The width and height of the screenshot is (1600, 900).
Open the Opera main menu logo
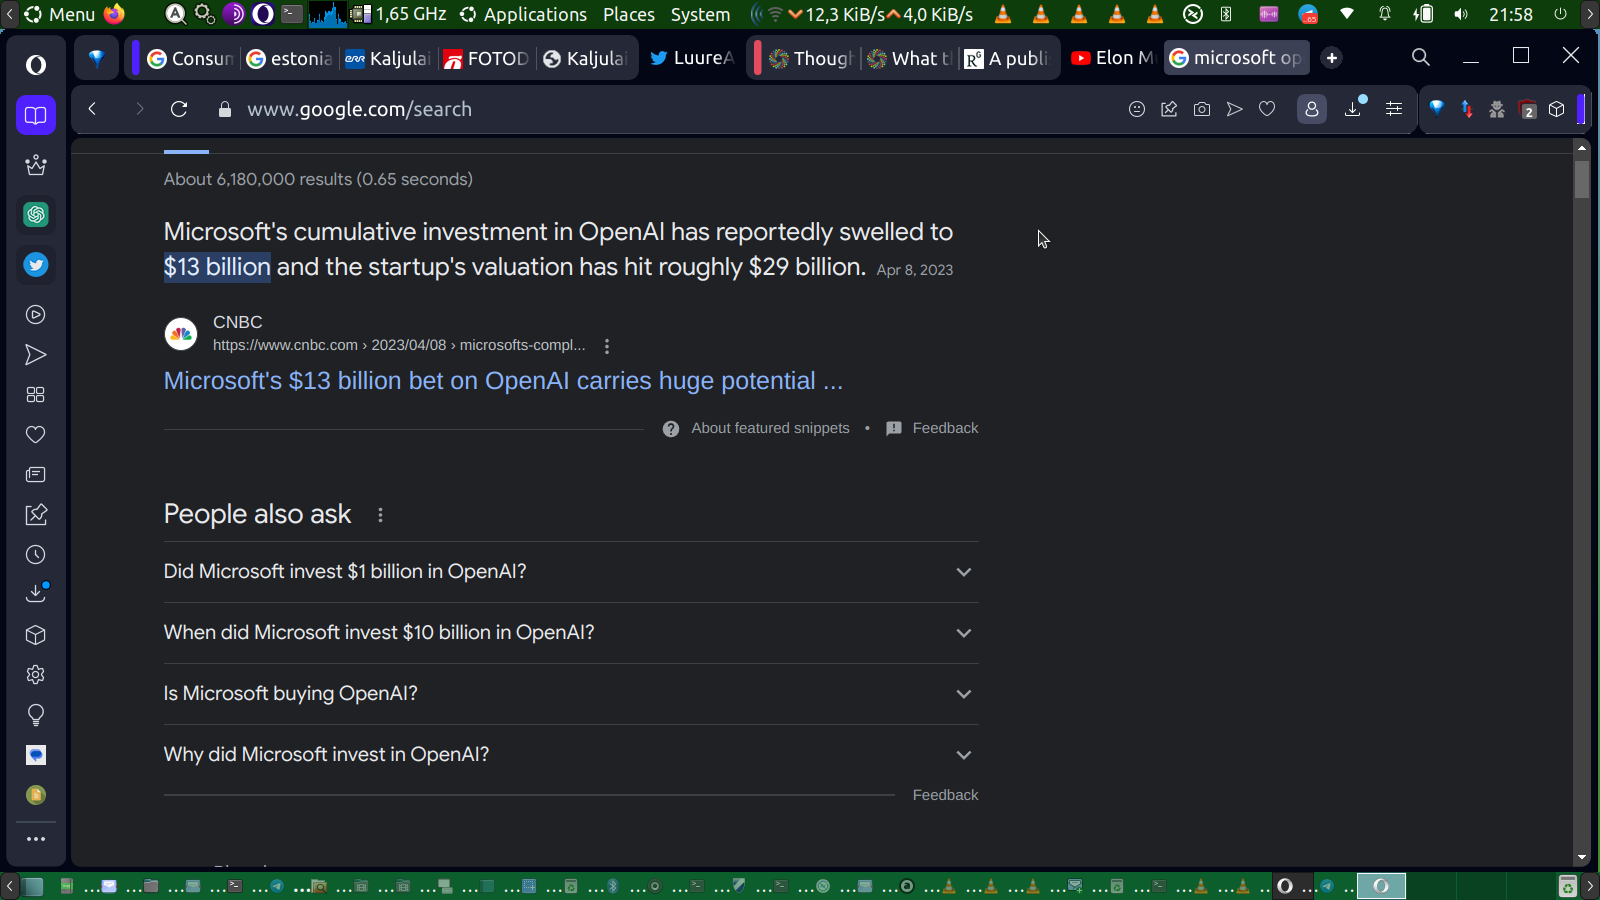click(x=36, y=65)
